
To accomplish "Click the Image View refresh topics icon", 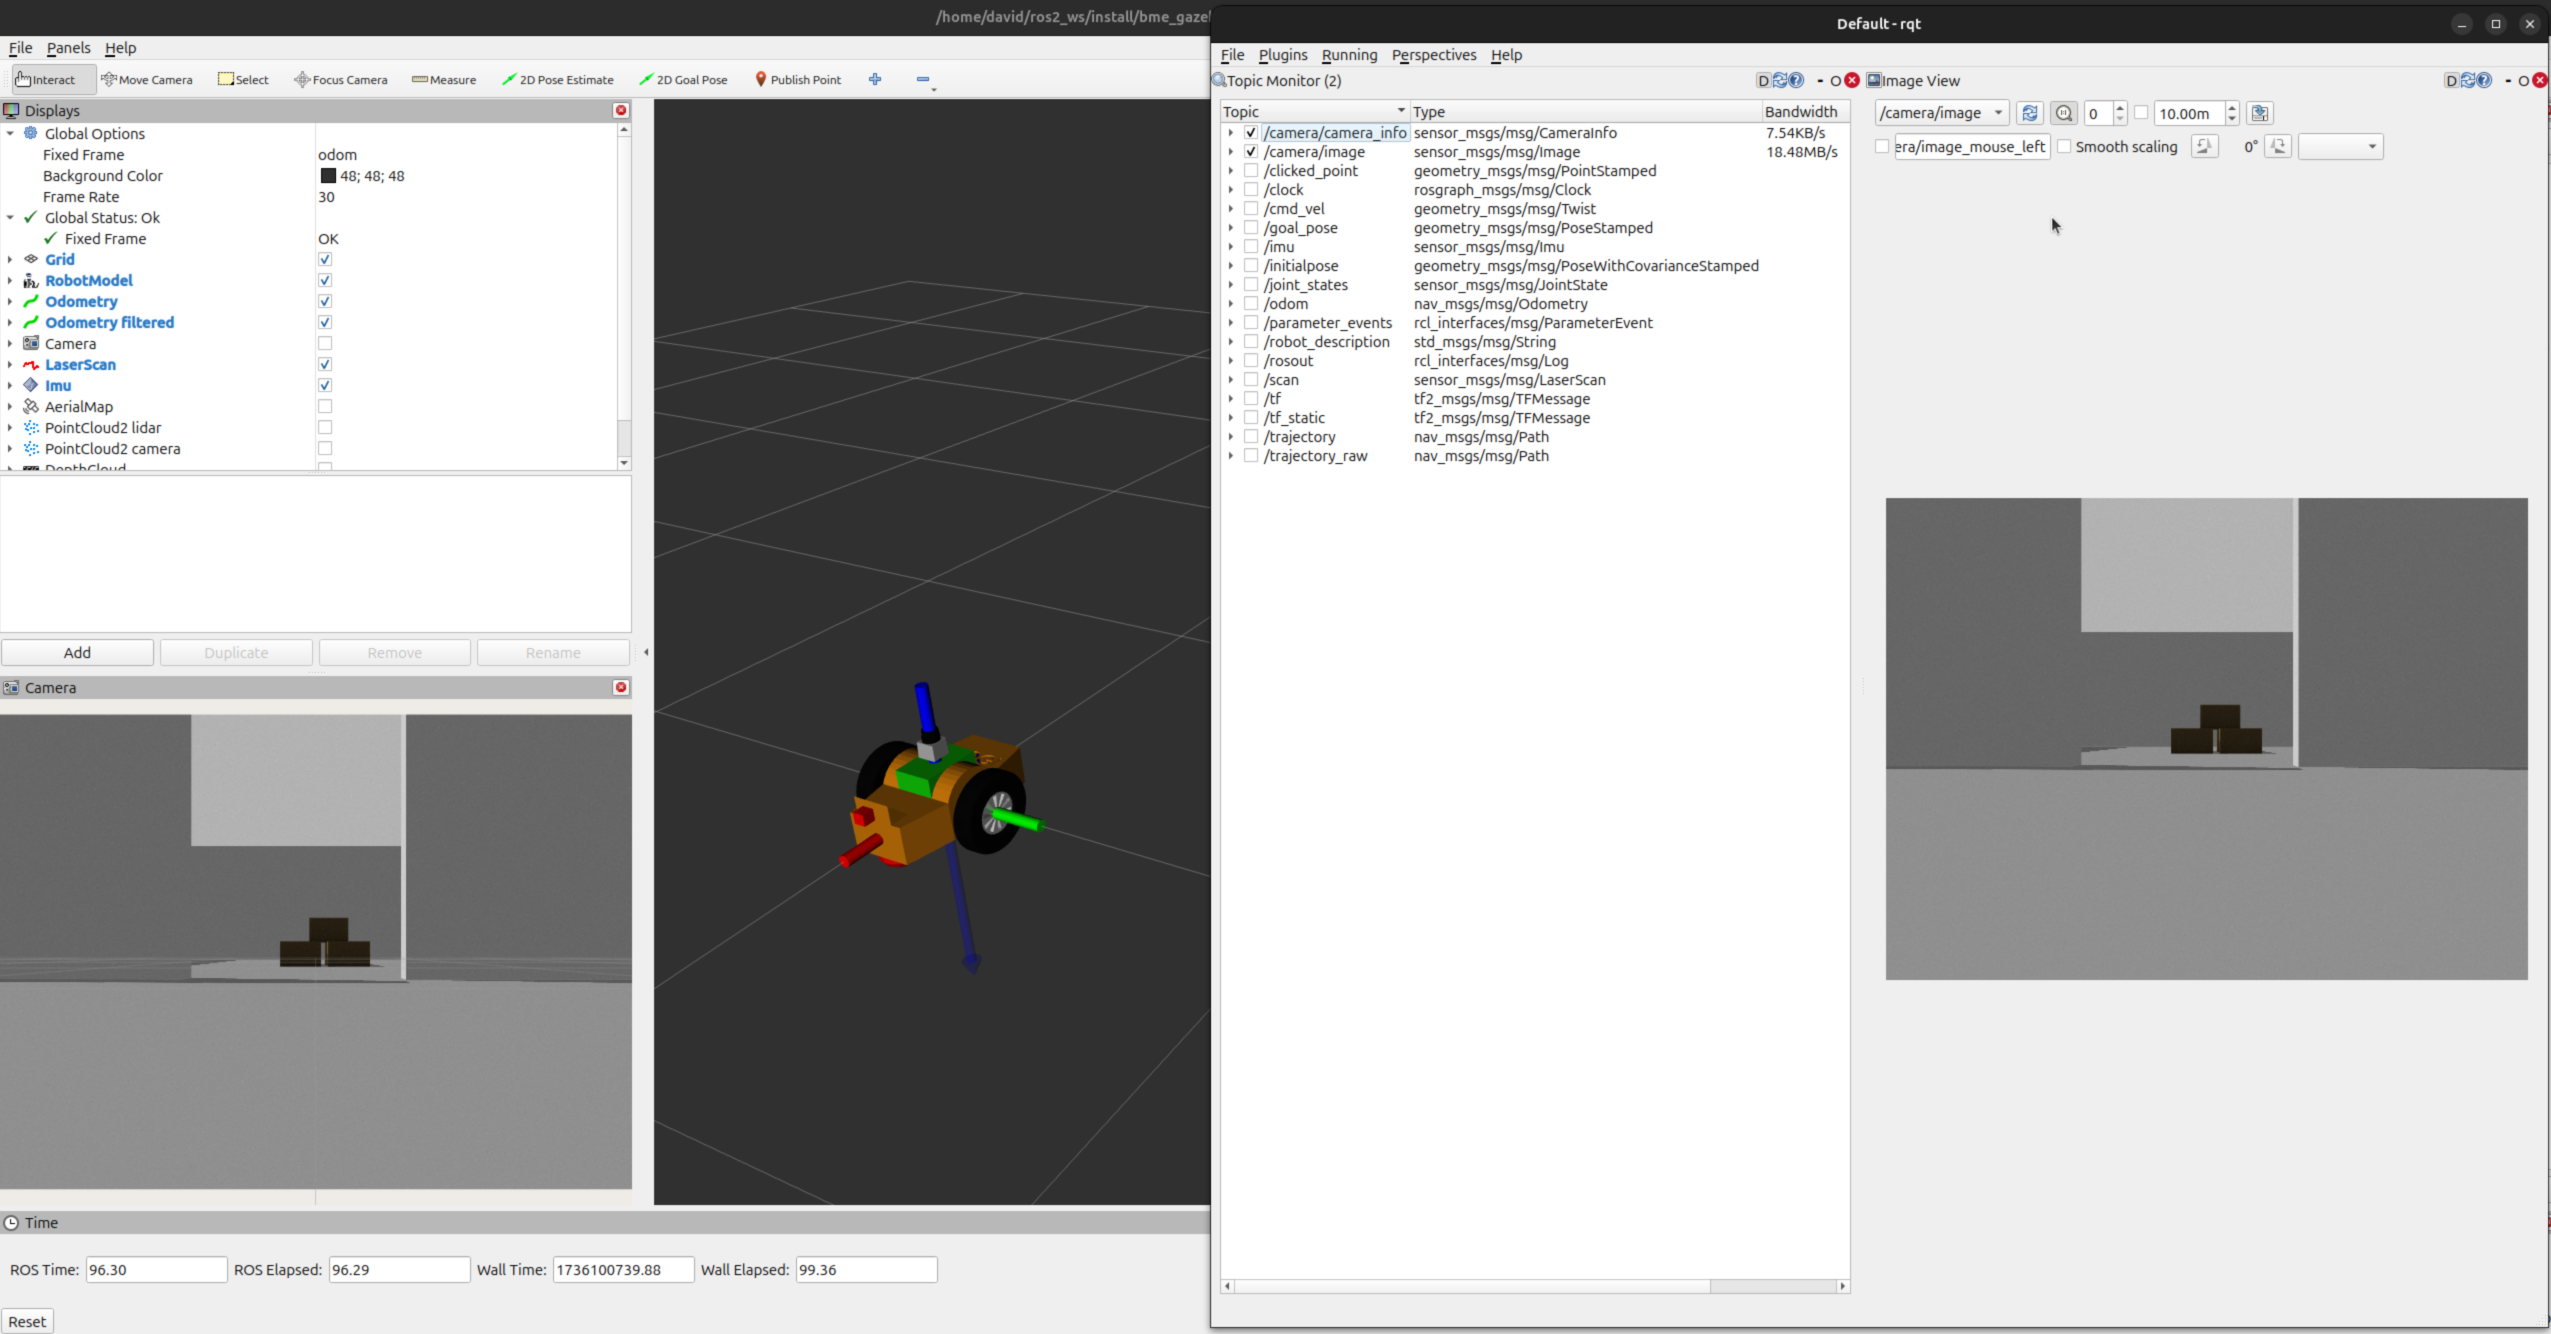I will pos(2029,114).
